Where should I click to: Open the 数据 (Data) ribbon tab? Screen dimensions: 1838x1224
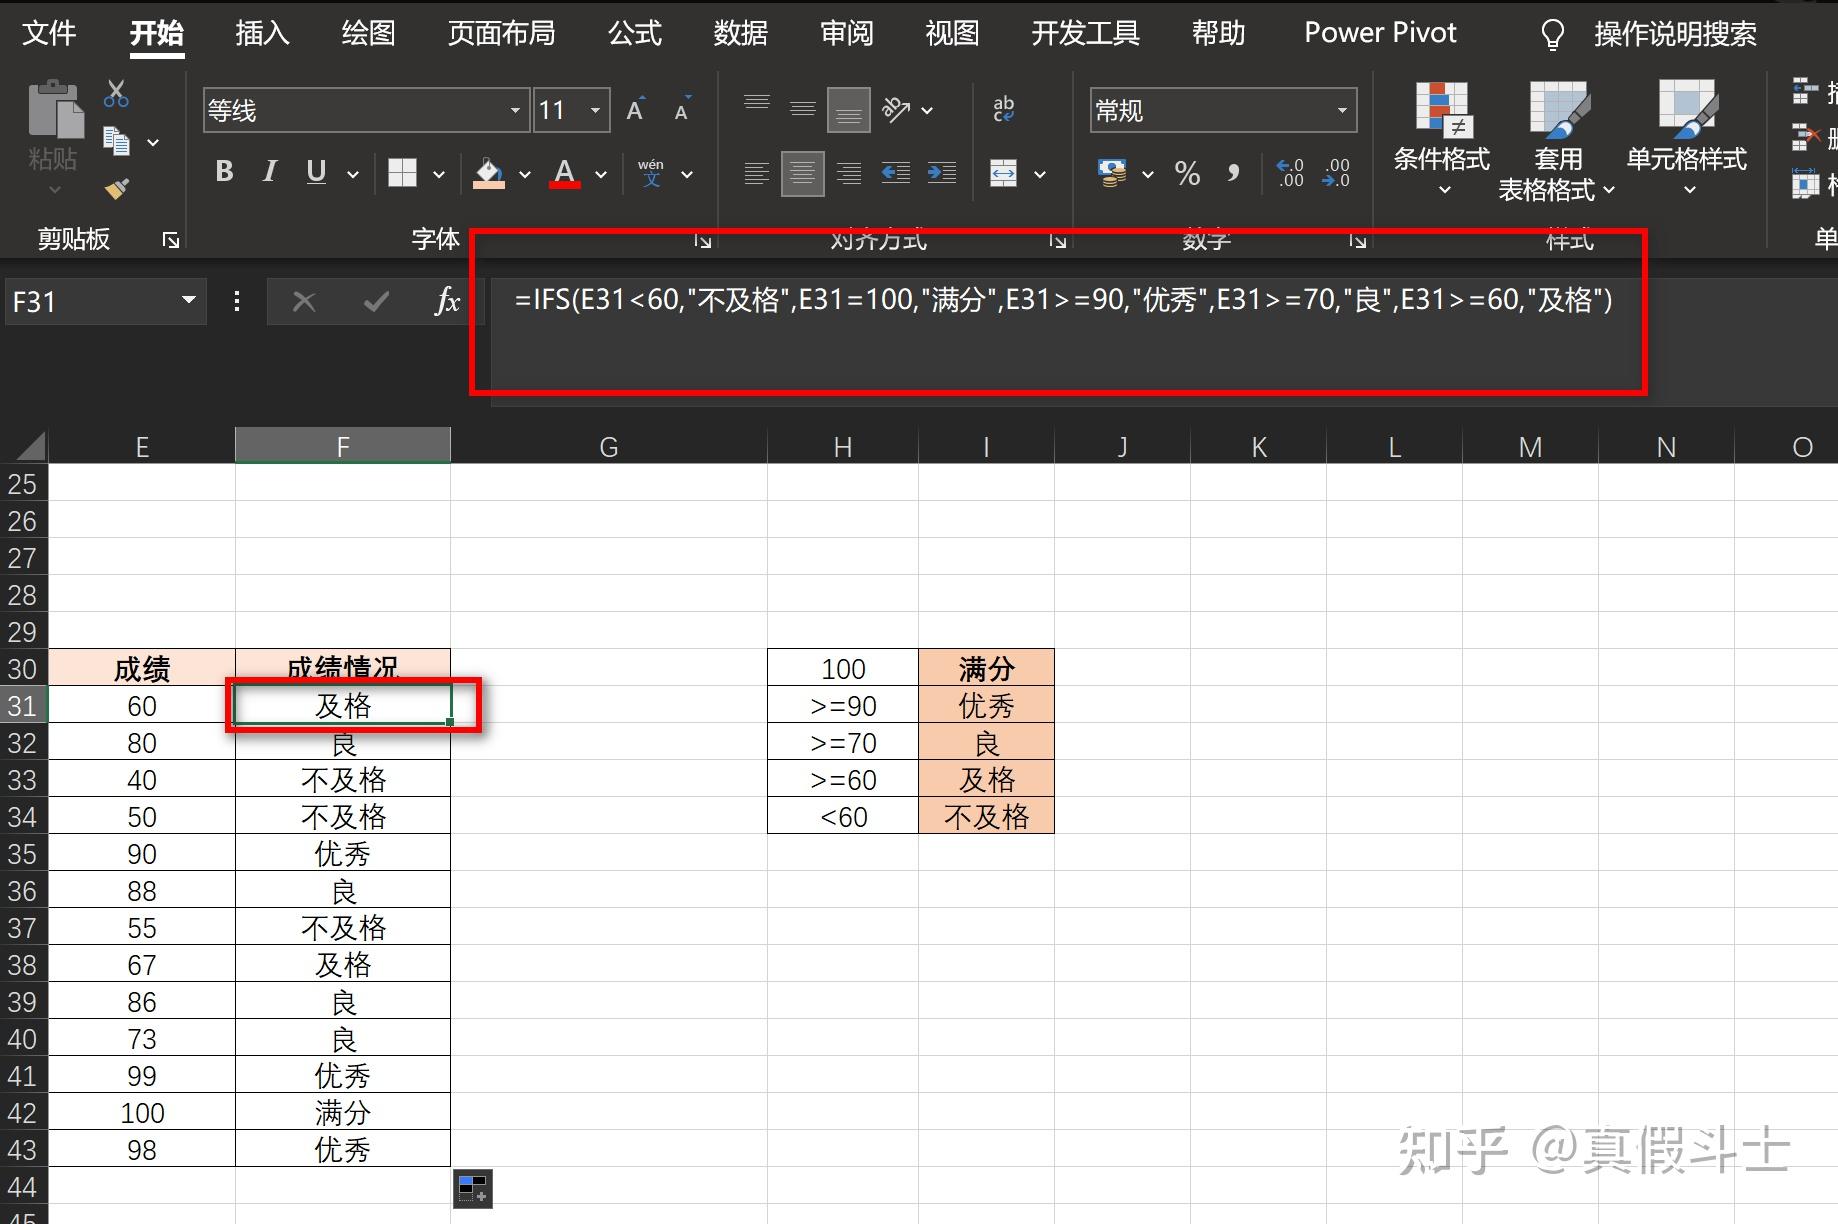click(x=740, y=34)
